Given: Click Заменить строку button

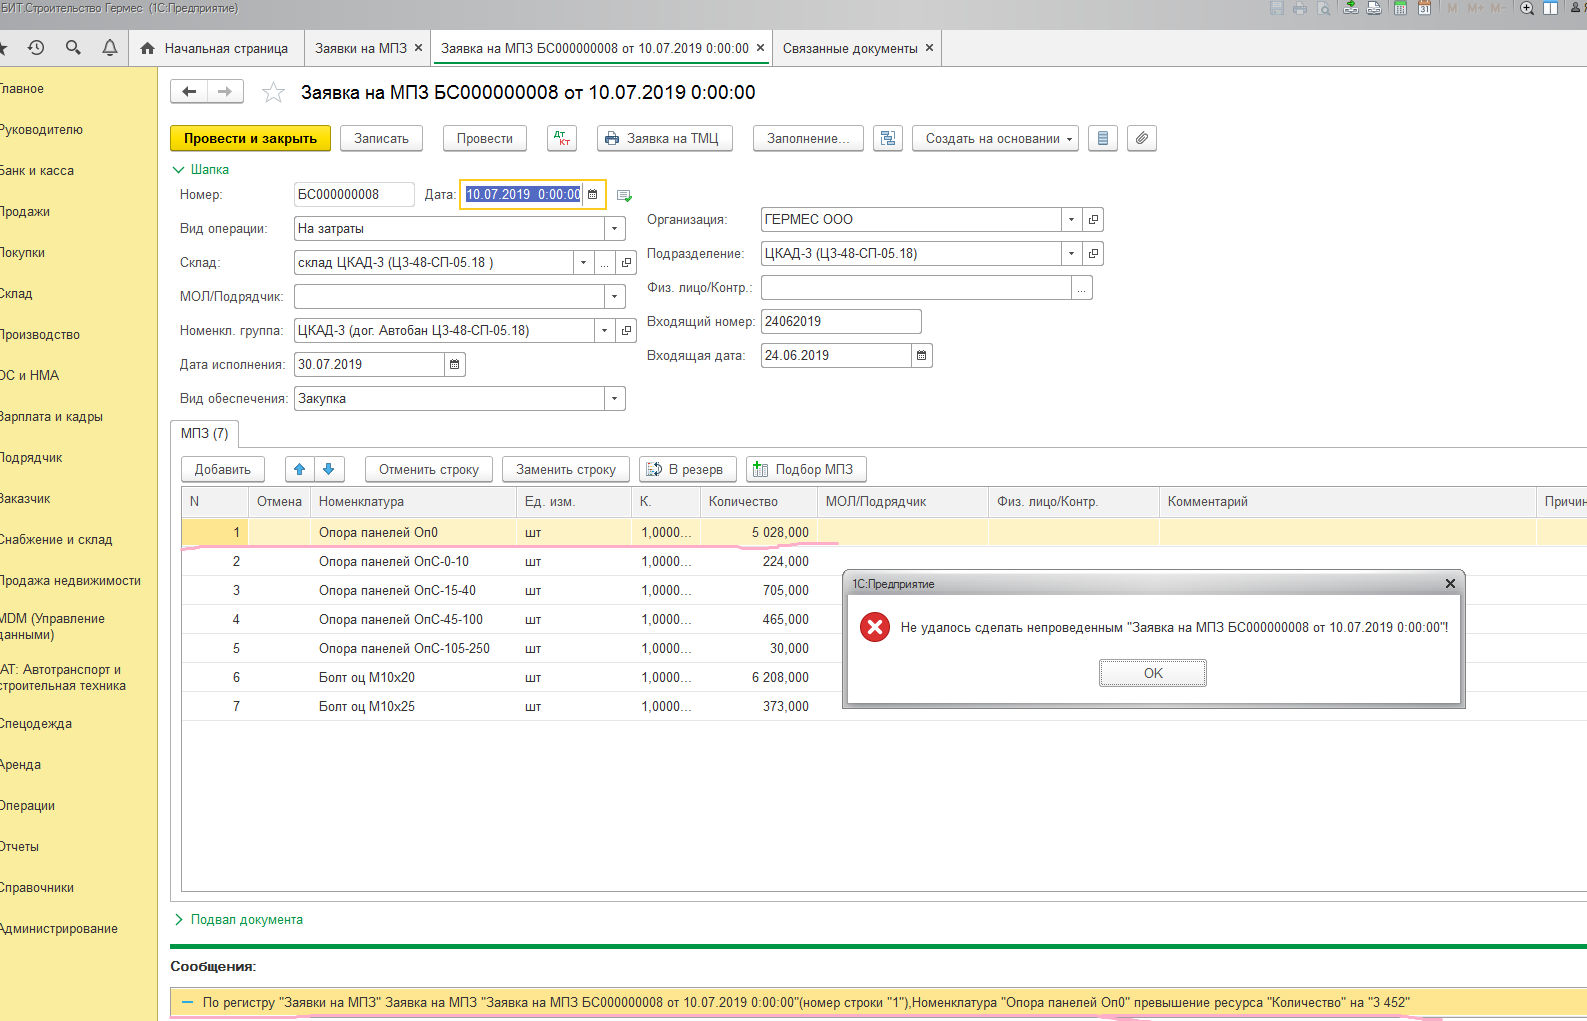Looking at the screenshot, I should (x=566, y=469).
